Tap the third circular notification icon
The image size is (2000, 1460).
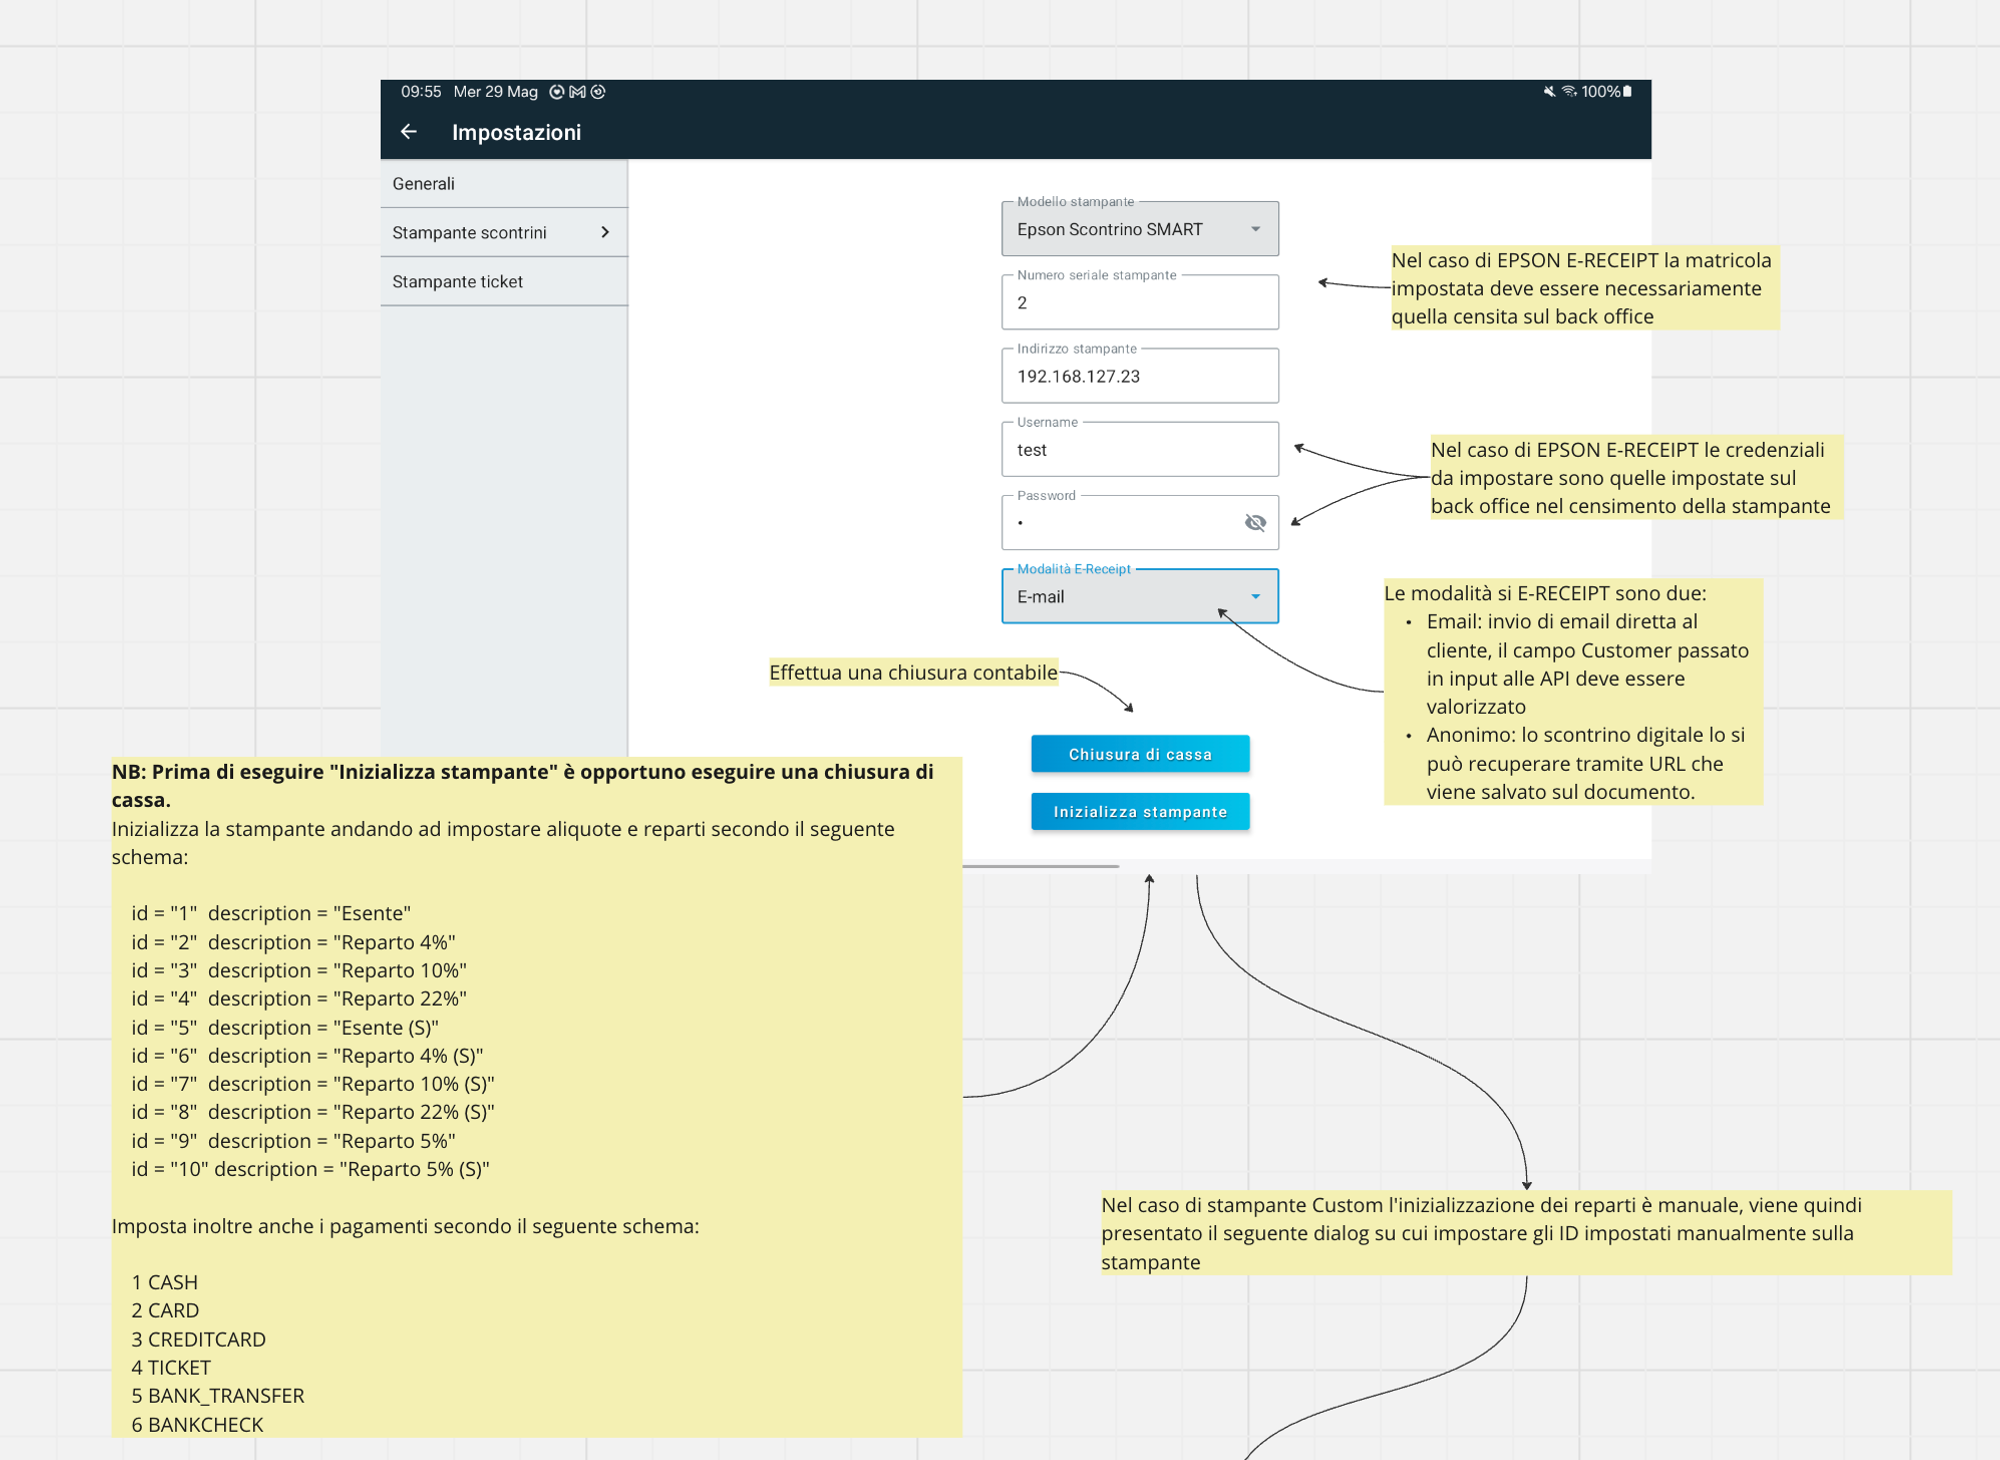[x=598, y=92]
